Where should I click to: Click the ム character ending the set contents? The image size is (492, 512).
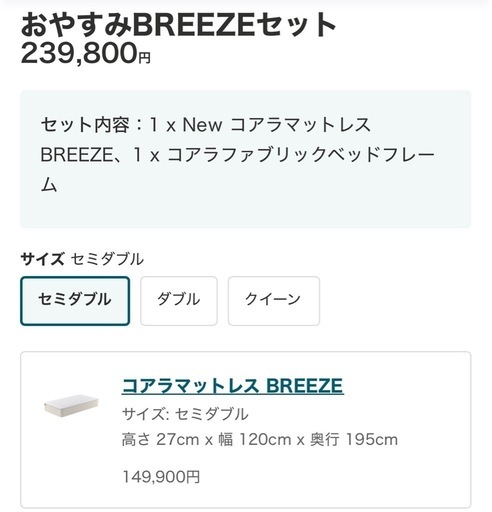click(x=49, y=185)
